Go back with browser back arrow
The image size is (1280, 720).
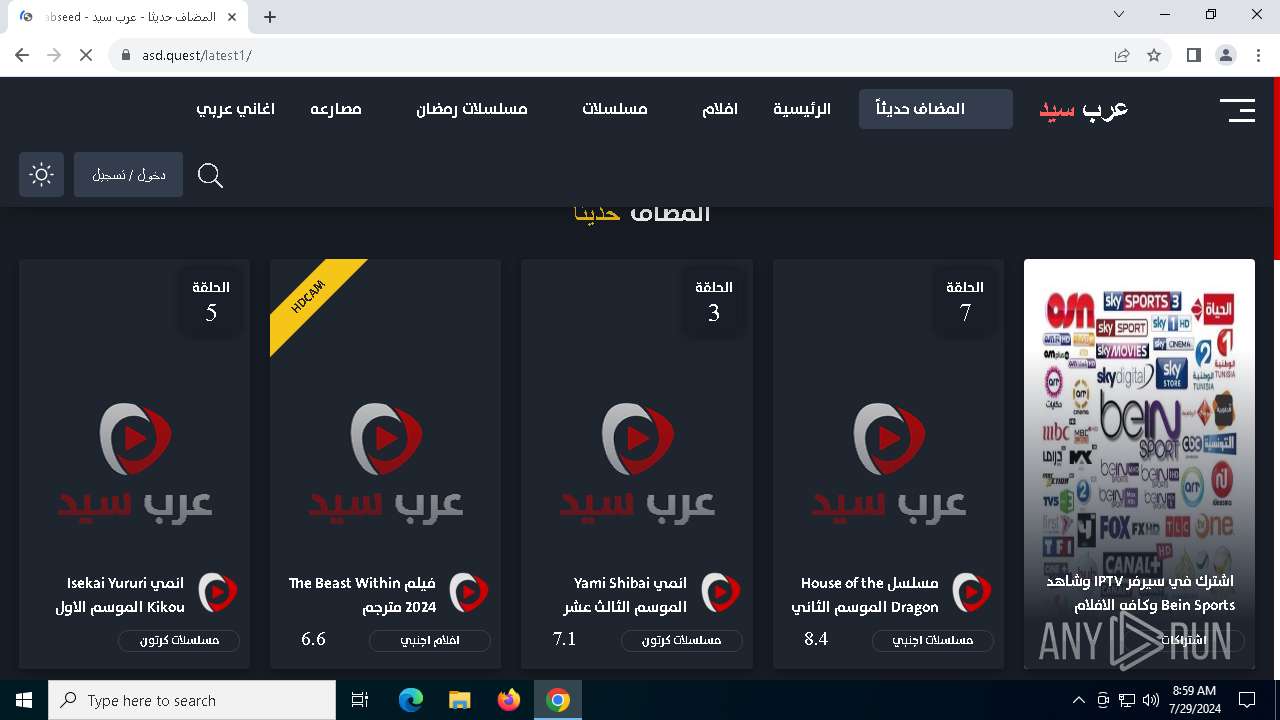click(x=22, y=55)
